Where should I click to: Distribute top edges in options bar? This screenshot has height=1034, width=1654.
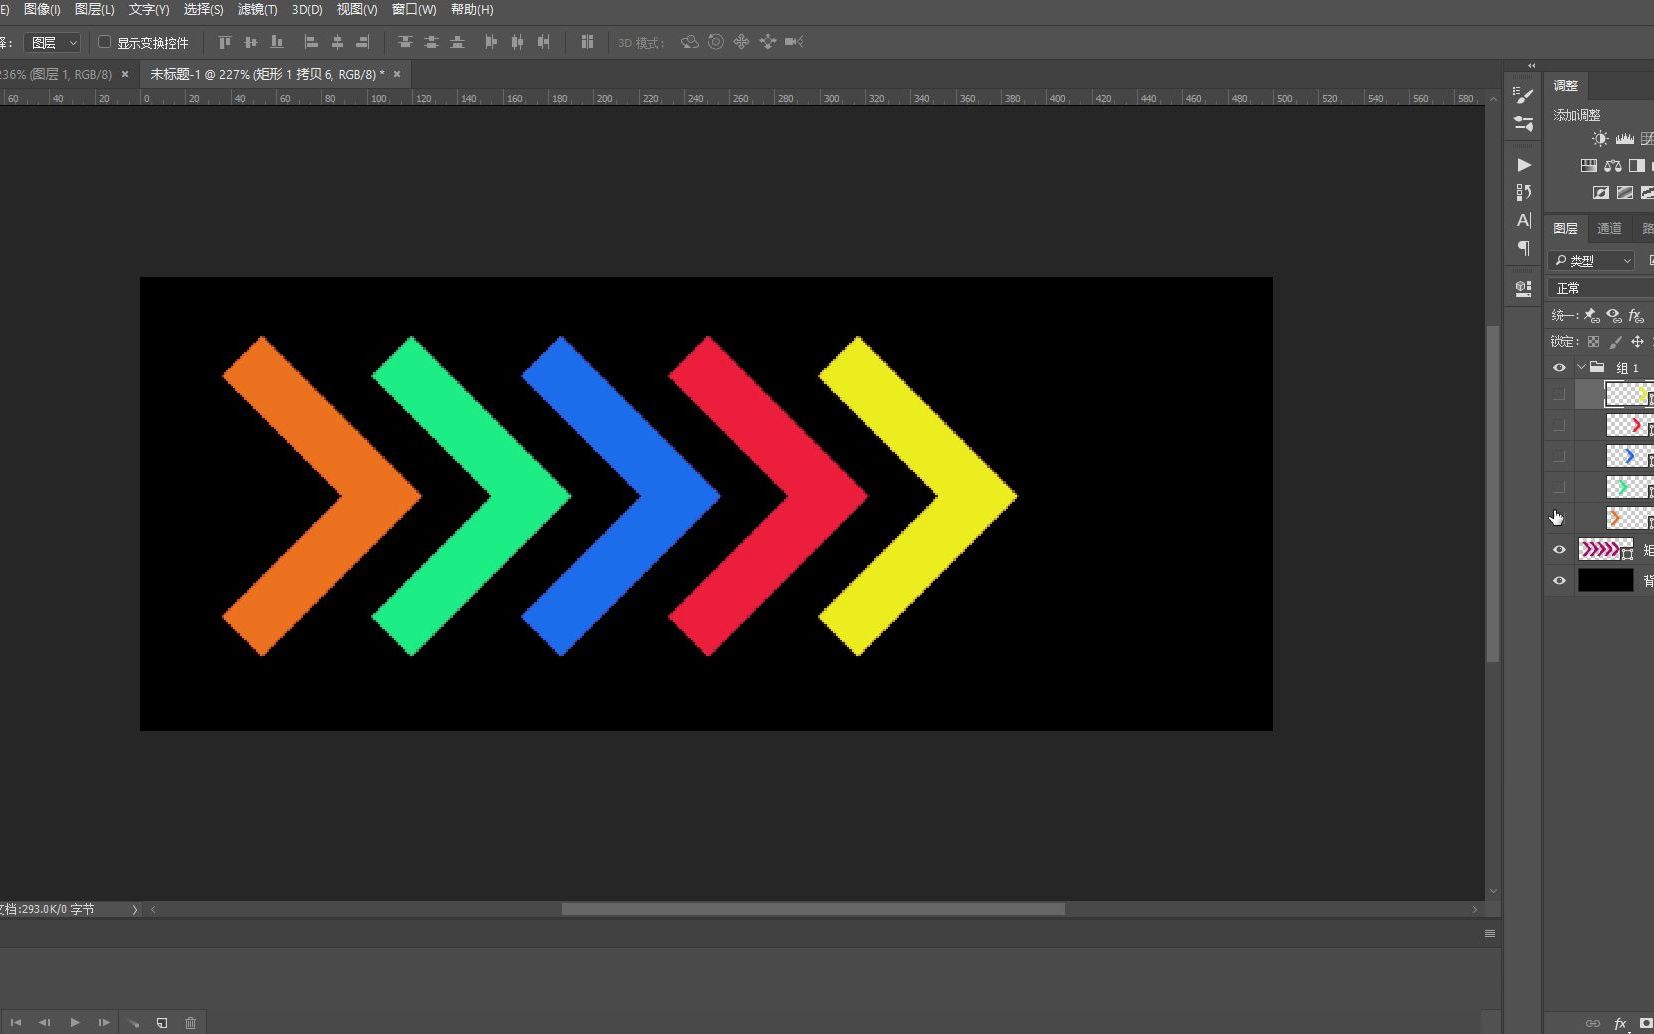click(x=405, y=42)
